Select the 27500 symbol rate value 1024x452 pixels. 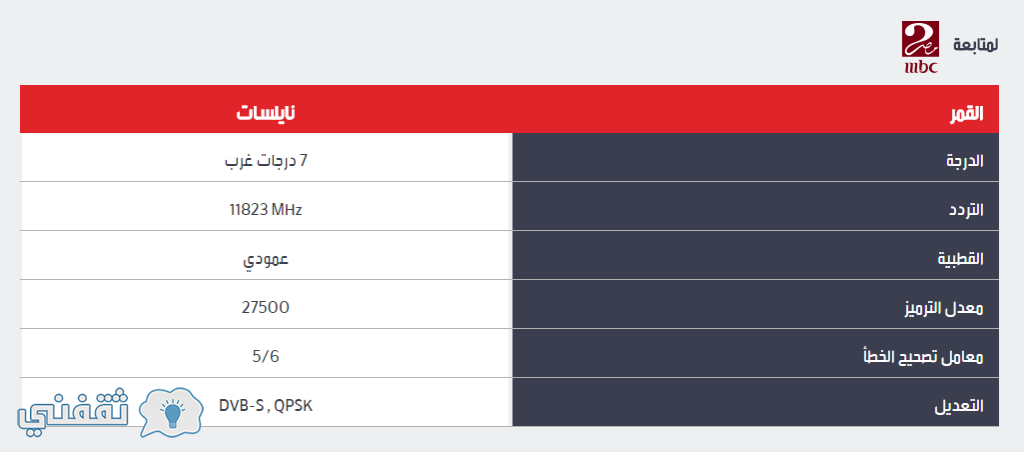266,308
